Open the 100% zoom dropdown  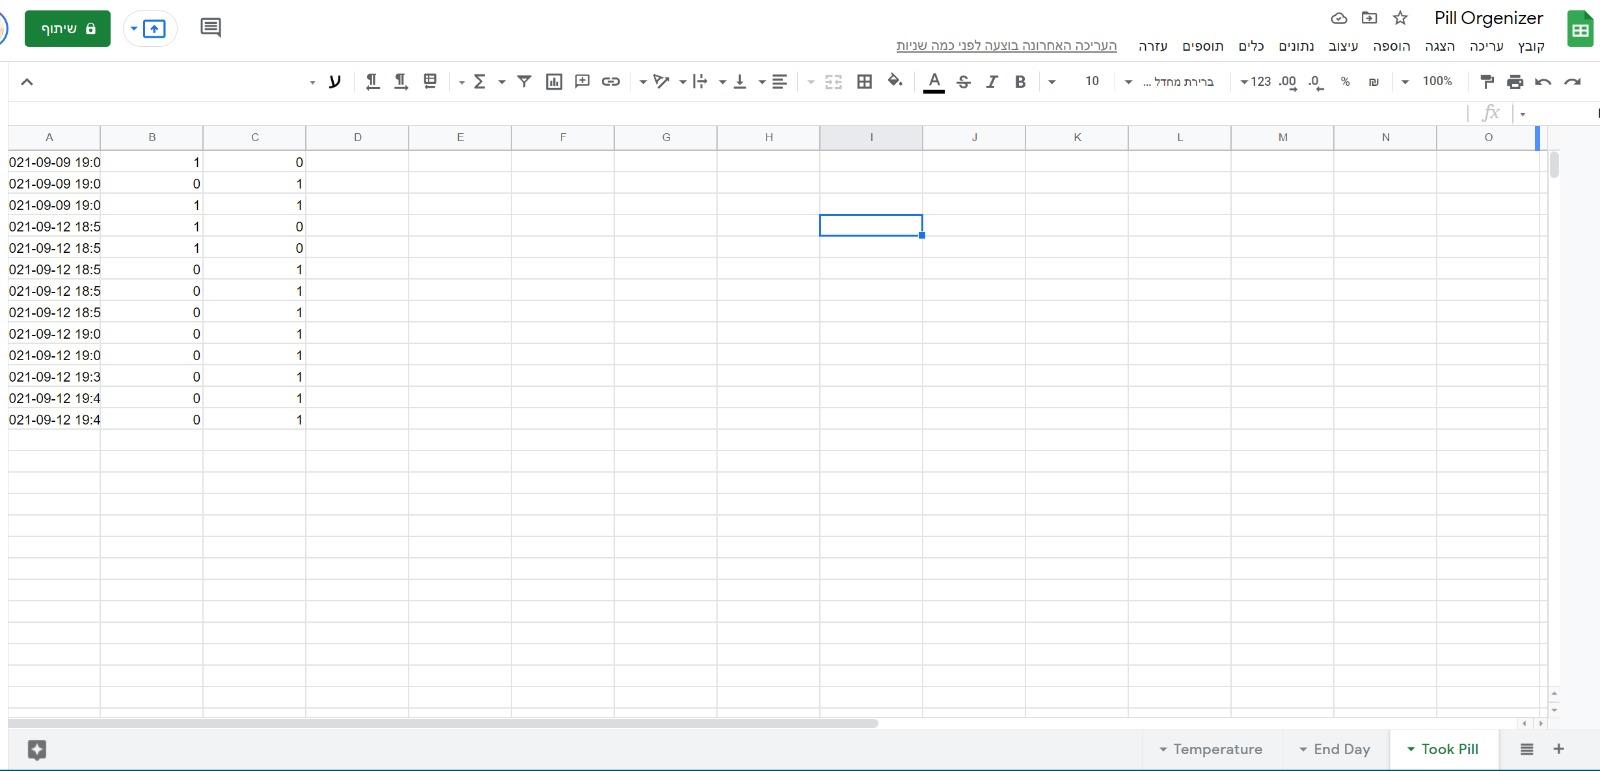(1429, 82)
